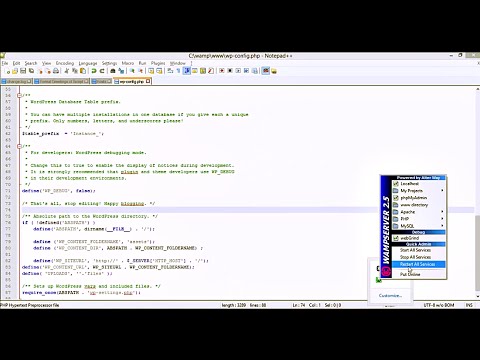Toggle the highlighted Indent Guide button
This screenshot has height=360, width=480.
point(187,71)
